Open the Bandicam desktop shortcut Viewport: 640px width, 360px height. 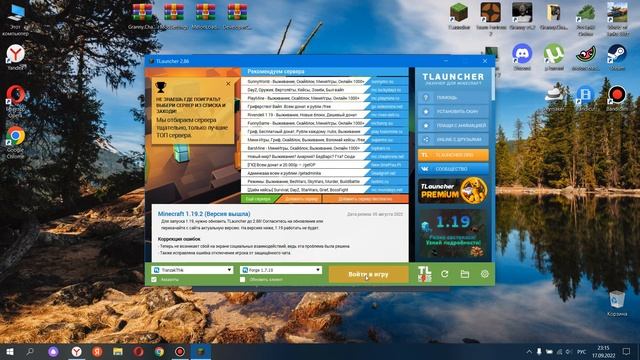pyautogui.click(x=617, y=98)
